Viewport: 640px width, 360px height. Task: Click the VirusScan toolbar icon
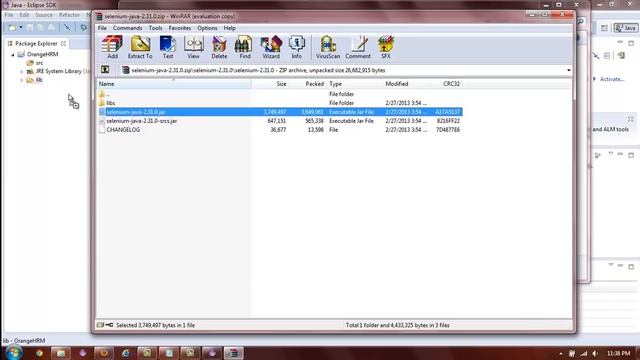[x=328, y=47]
